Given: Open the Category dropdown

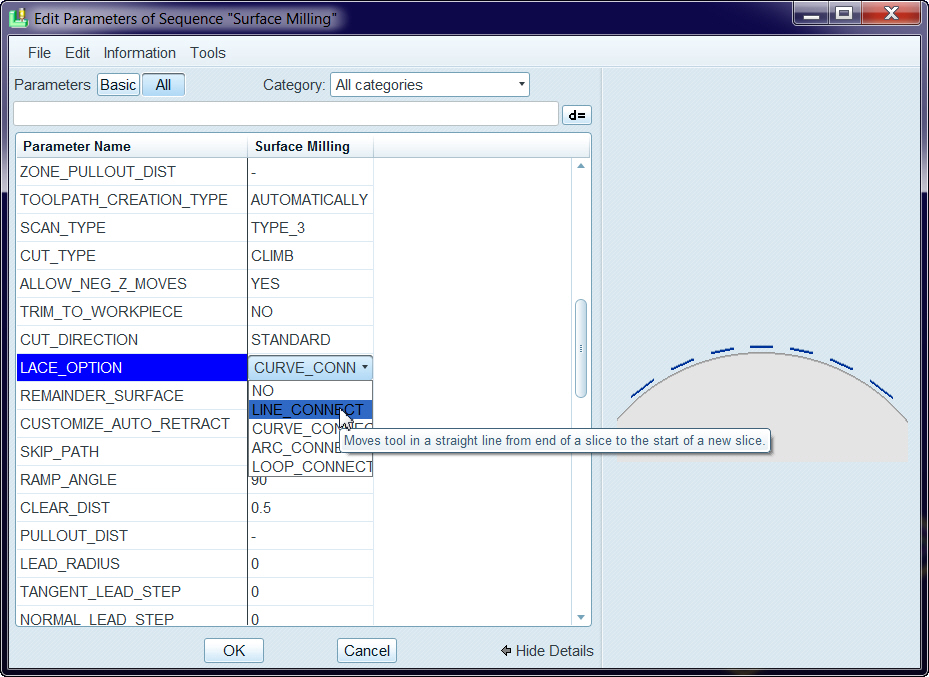Looking at the screenshot, I should (x=429, y=85).
